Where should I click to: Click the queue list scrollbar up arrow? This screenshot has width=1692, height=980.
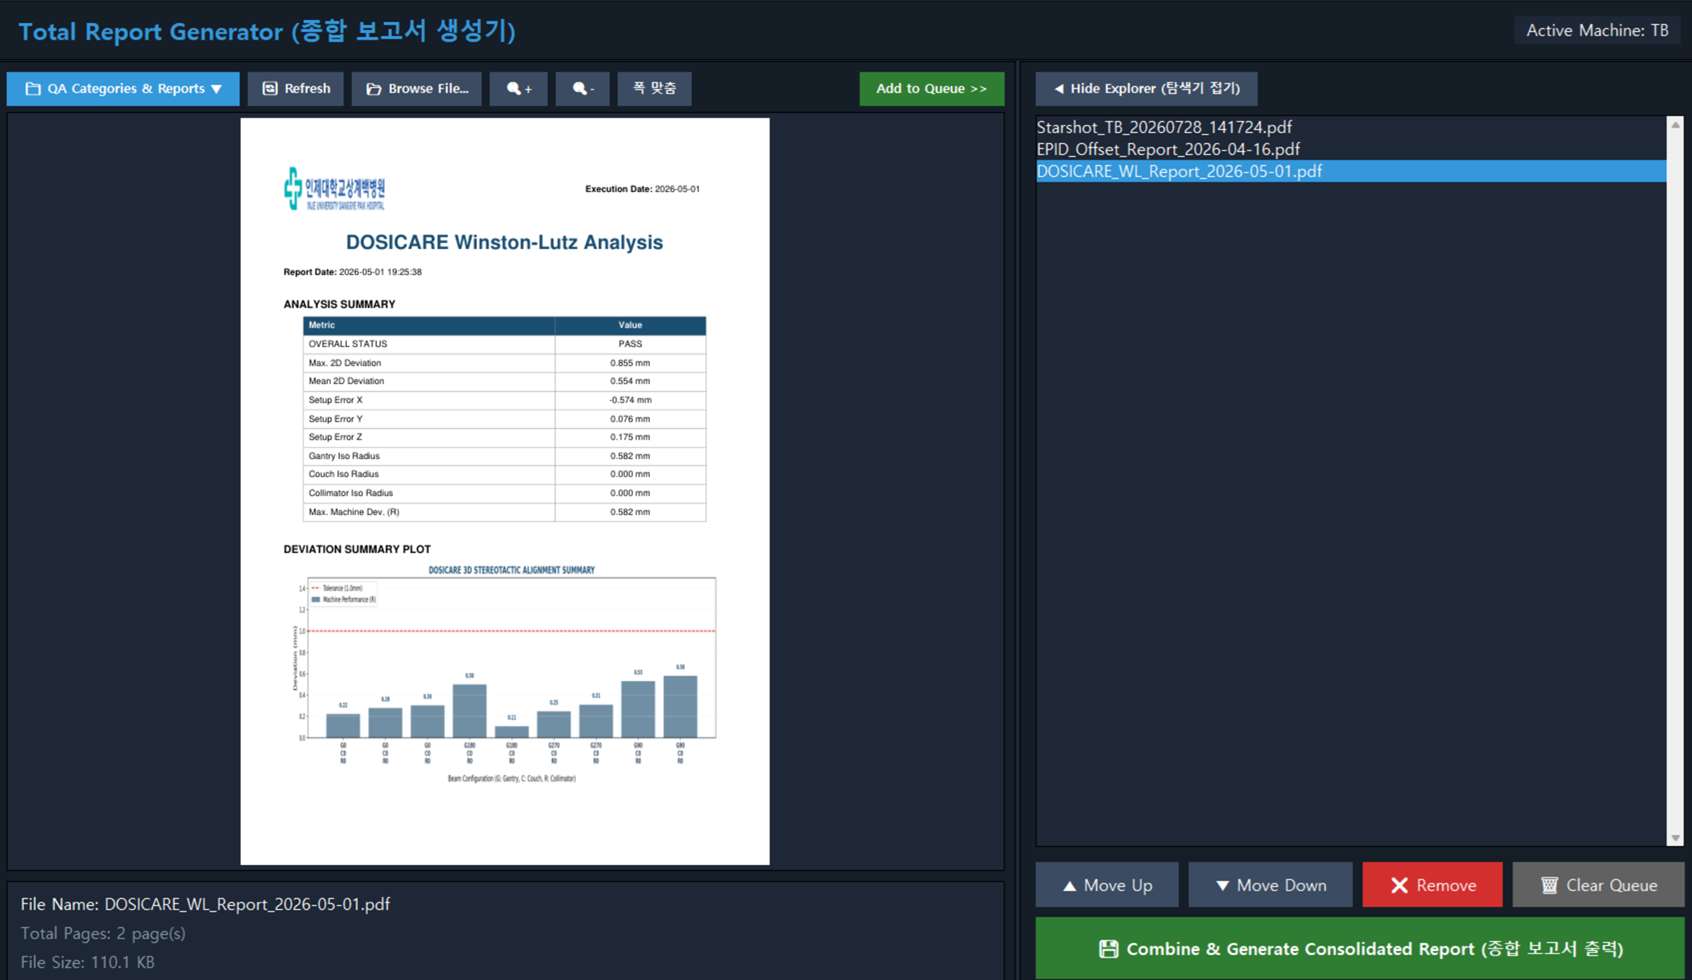point(1675,125)
